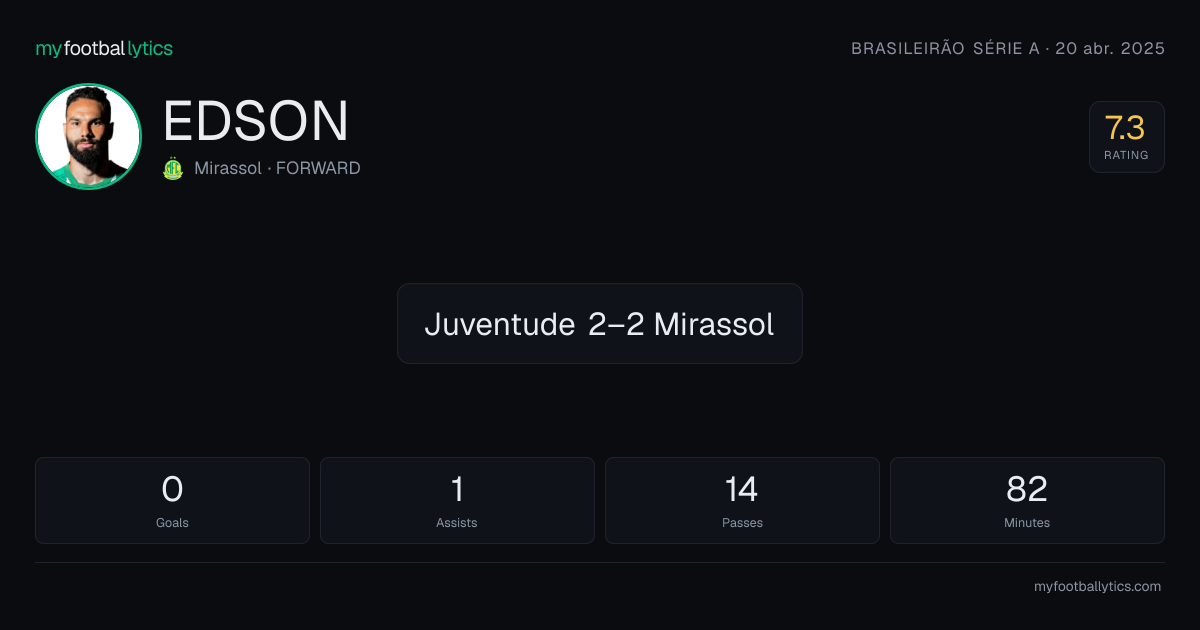This screenshot has height=630, width=1200.
Task: Select the Passes stat card
Action: [742, 500]
